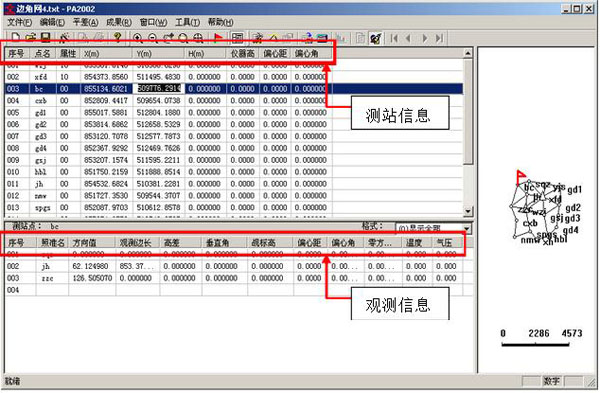The image size is (600, 393).
Task: Open the 平差(A) menu
Action: pyautogui.click(x=85, y=22)
